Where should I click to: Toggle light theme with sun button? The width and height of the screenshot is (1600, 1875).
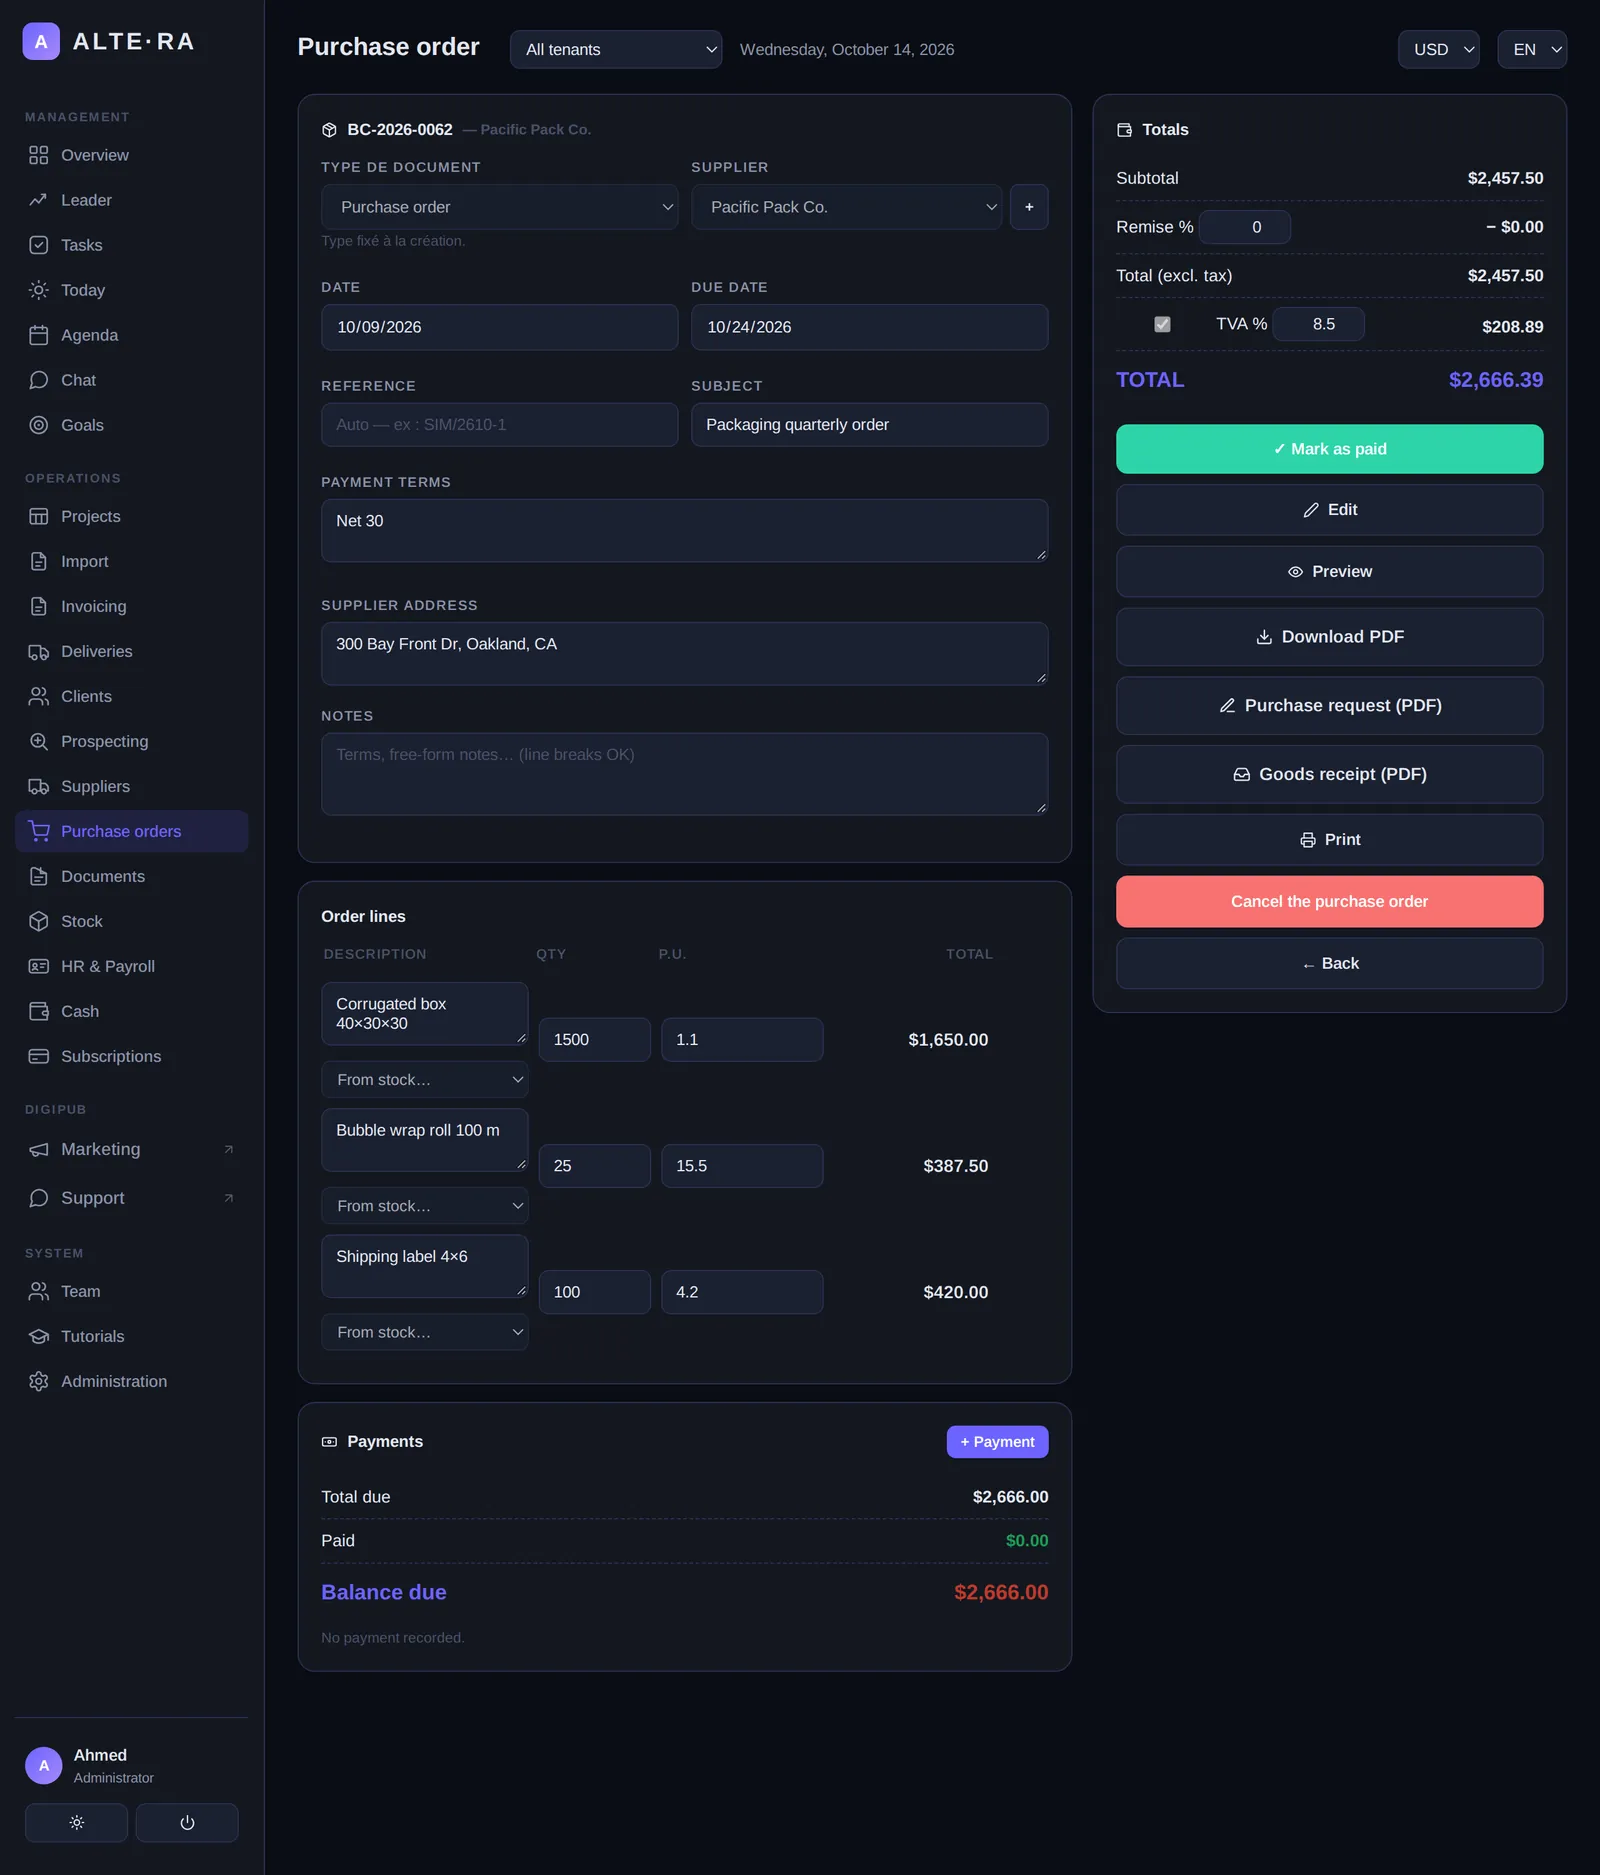pos(76,1822)
